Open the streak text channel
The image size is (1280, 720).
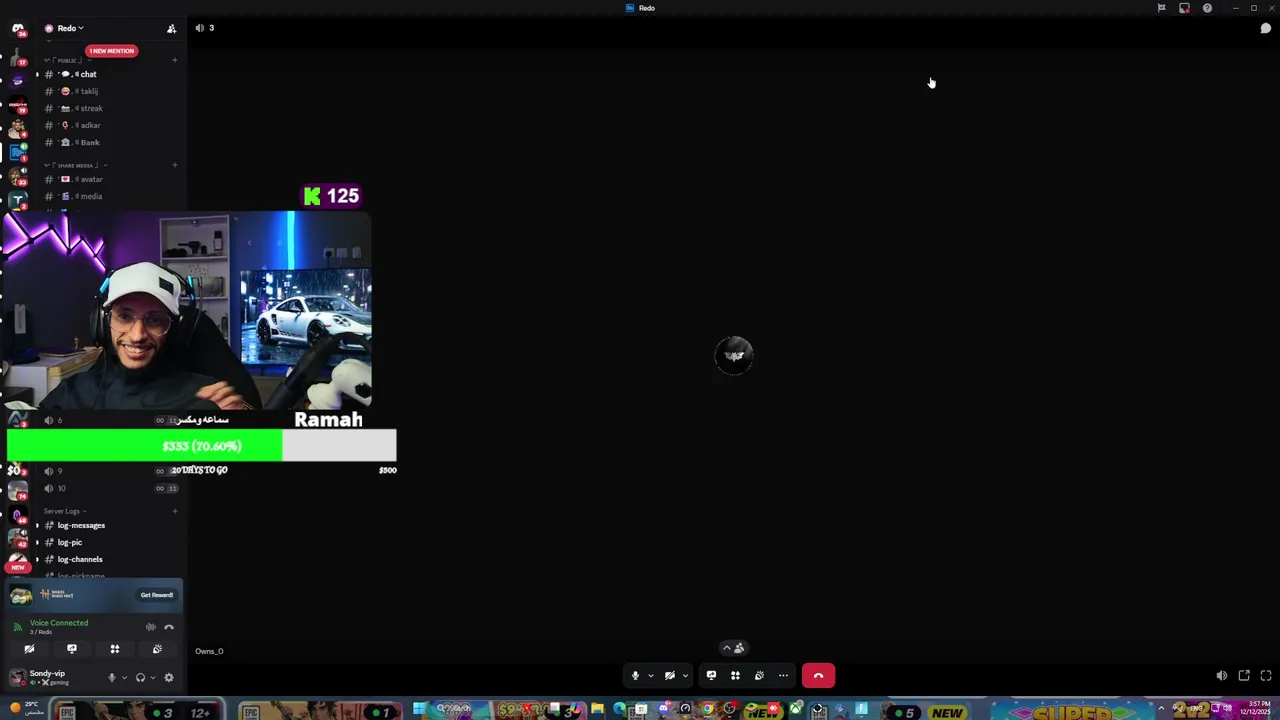pos(108,108)
